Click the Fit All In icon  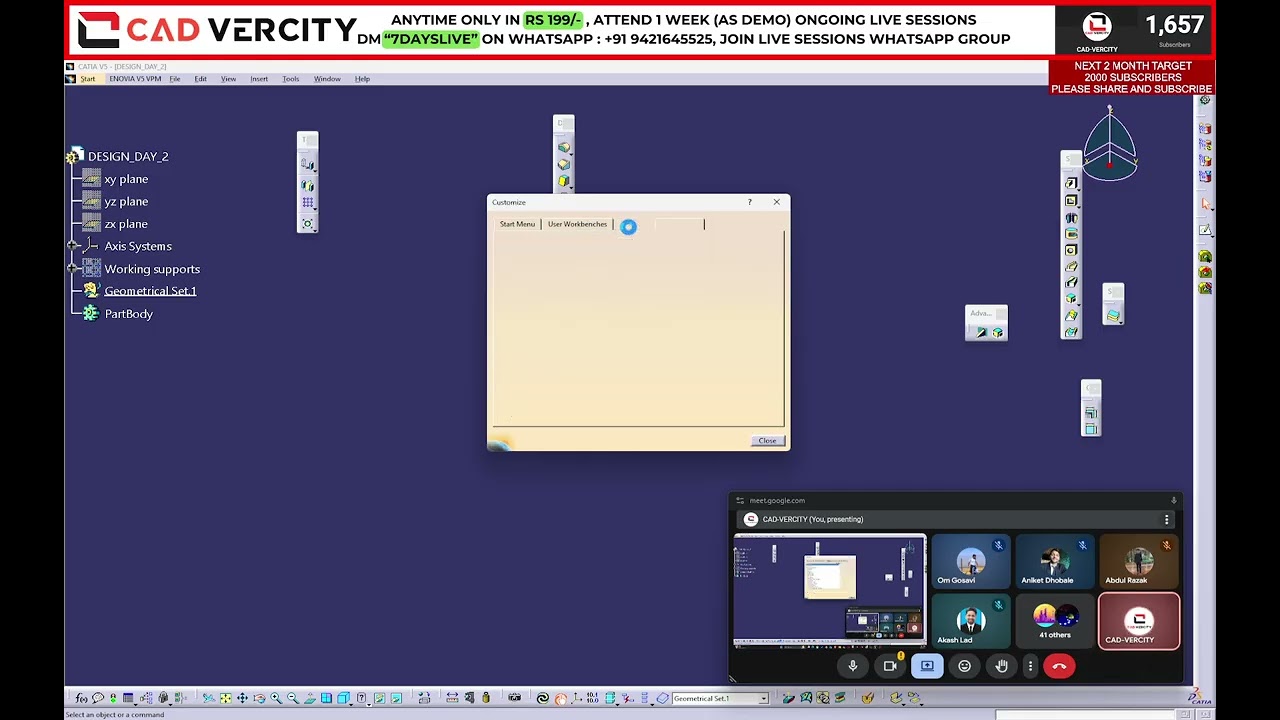point(225,698)
